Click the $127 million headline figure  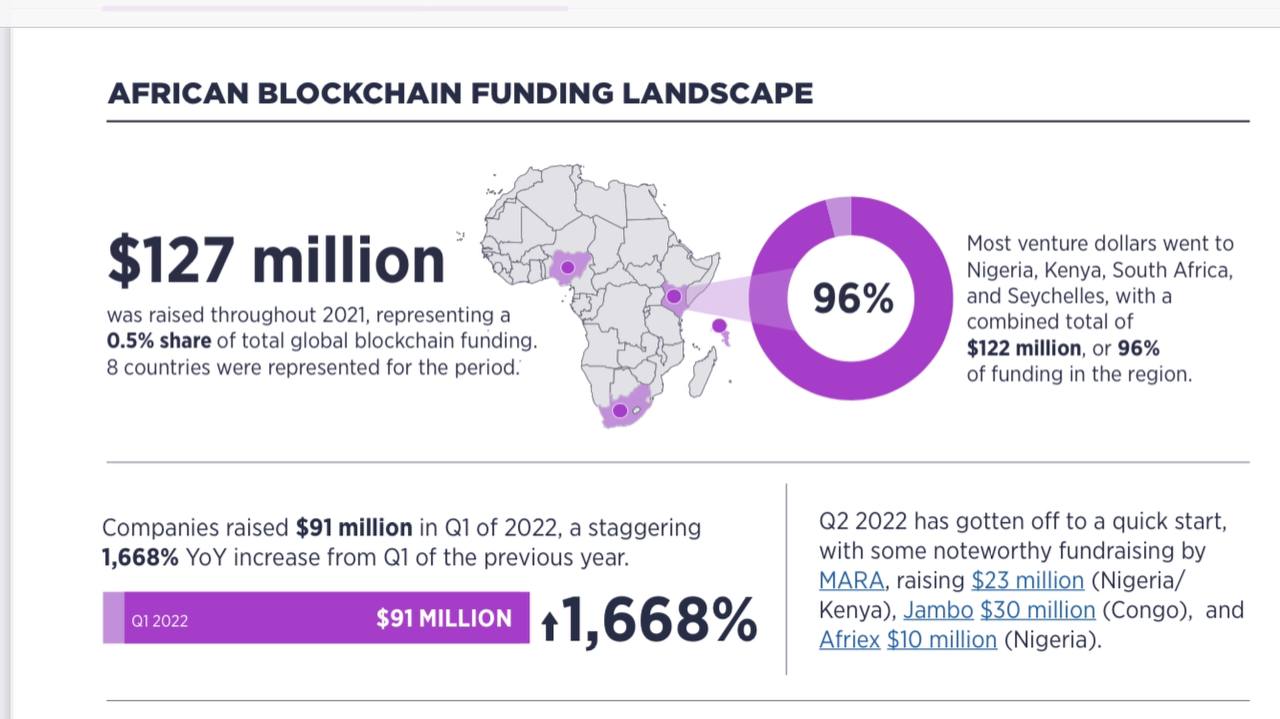pyautogui.click(x=276, y=260)
